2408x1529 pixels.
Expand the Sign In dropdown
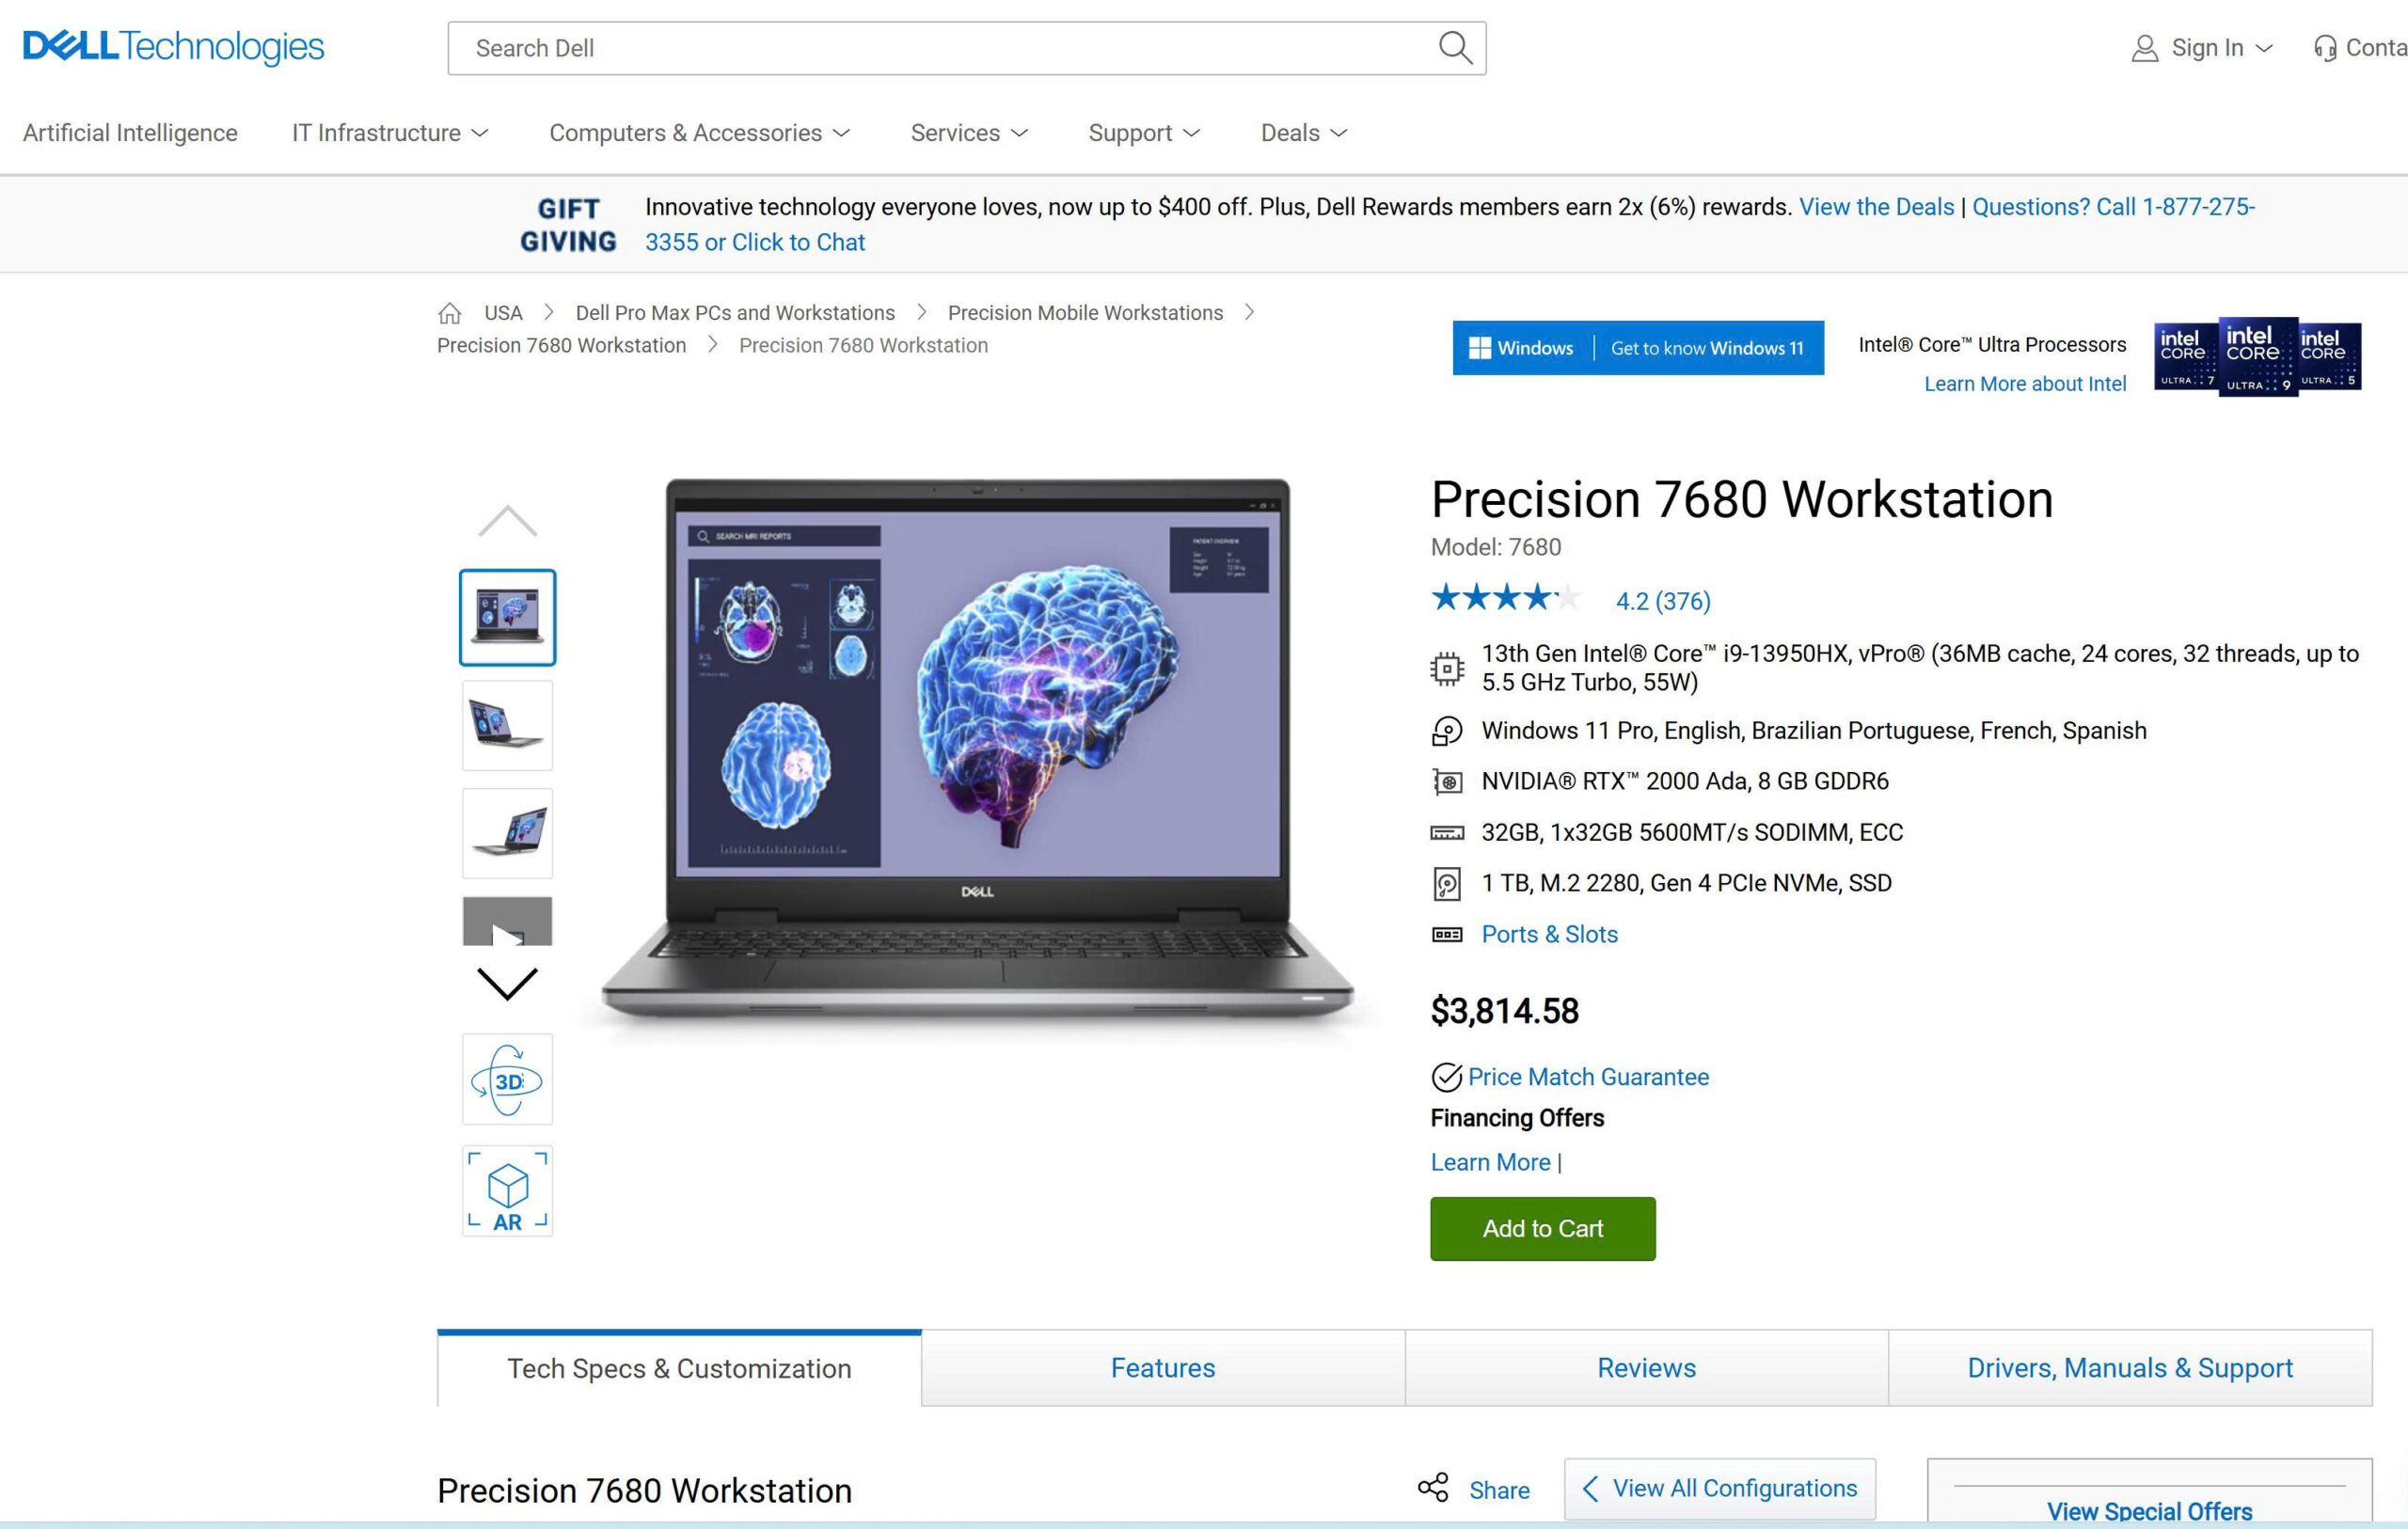[2202, 48]
